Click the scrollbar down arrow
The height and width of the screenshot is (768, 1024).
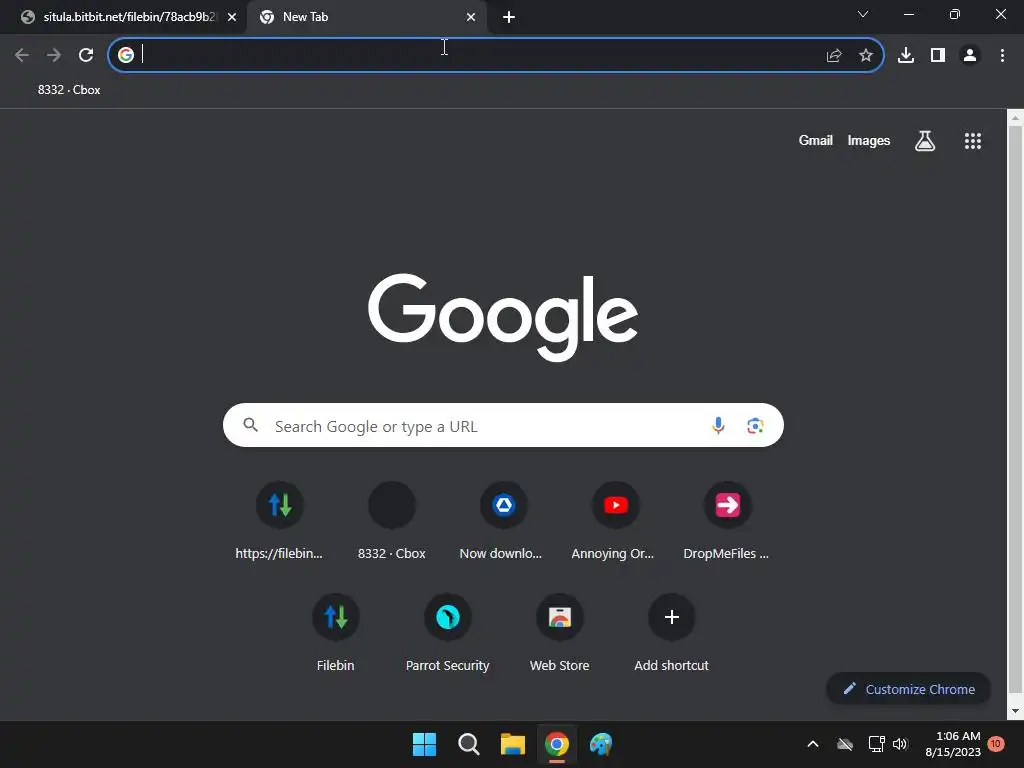(1015, 711)
